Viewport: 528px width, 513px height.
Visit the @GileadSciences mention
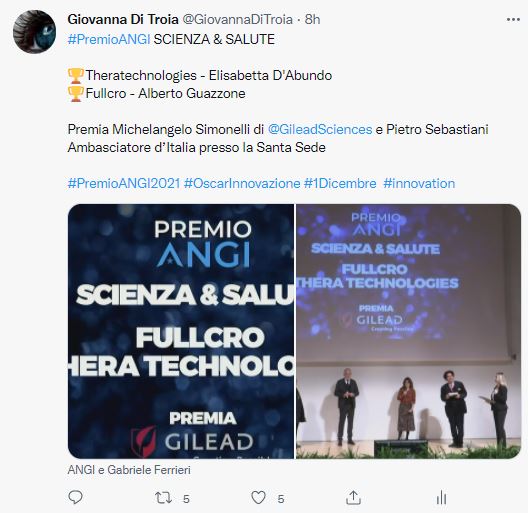point(320,129)
